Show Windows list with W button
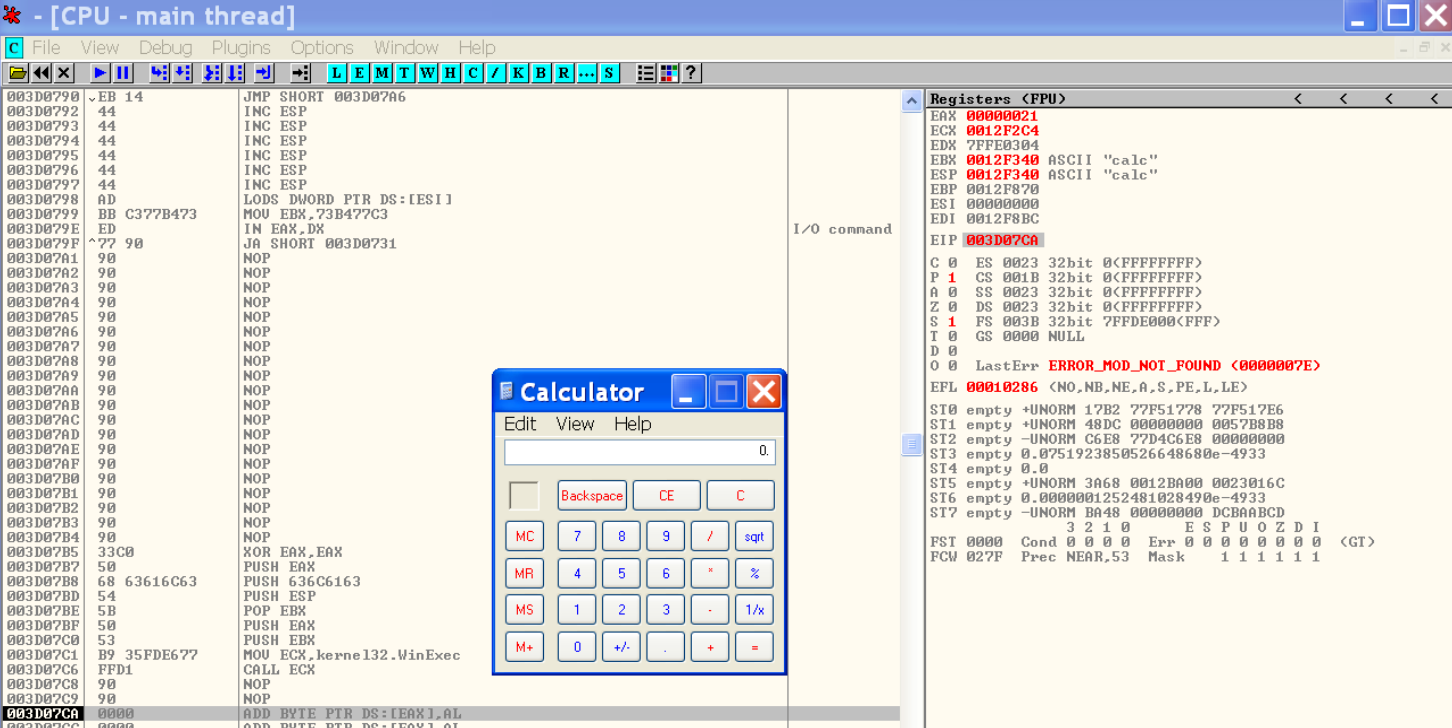Viewport: 1452px width, 728px height. tap(428, 73)
